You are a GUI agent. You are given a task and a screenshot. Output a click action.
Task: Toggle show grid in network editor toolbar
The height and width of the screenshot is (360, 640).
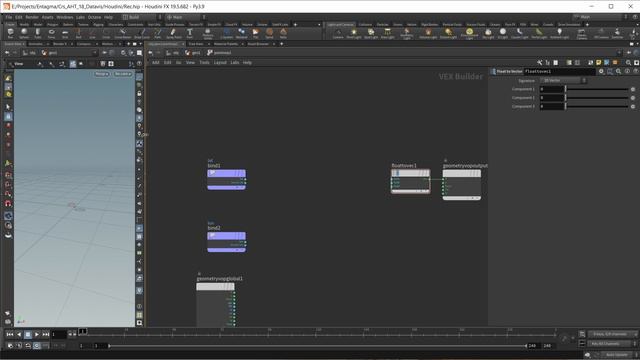click(x=577, y=62)
